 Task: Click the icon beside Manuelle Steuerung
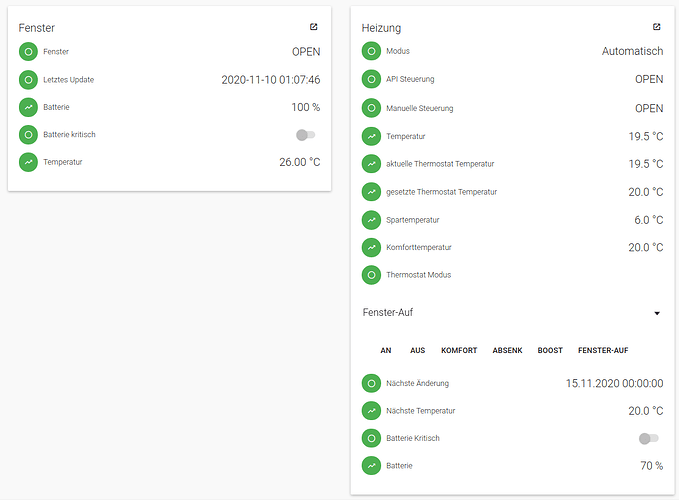[x=371, y=108]
